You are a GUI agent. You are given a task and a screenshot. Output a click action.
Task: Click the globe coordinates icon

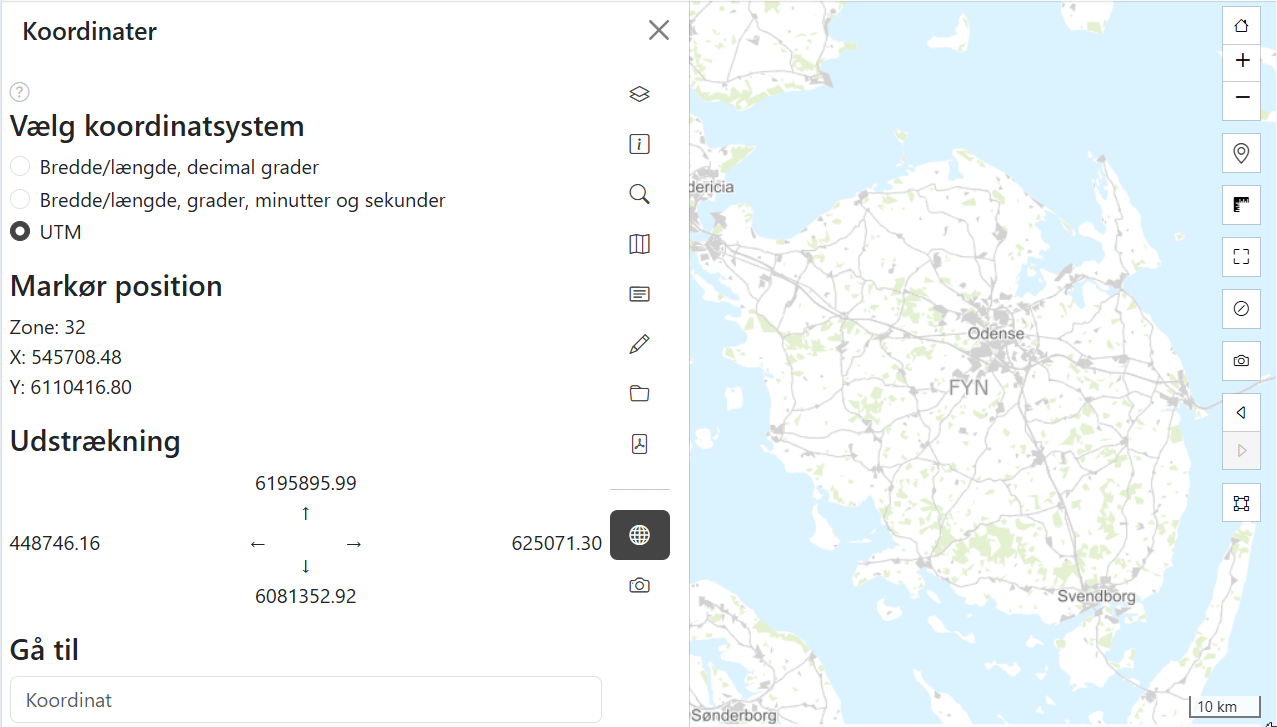point(640,535)
